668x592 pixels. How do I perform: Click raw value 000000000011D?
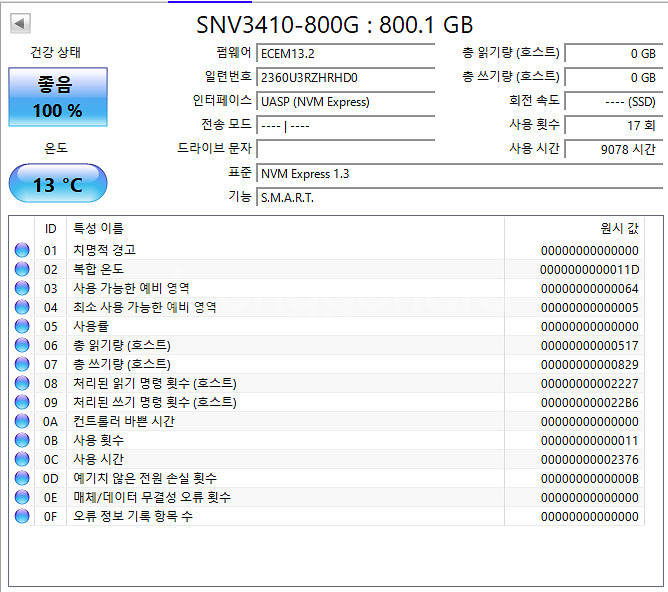click(x=590, y=270)
